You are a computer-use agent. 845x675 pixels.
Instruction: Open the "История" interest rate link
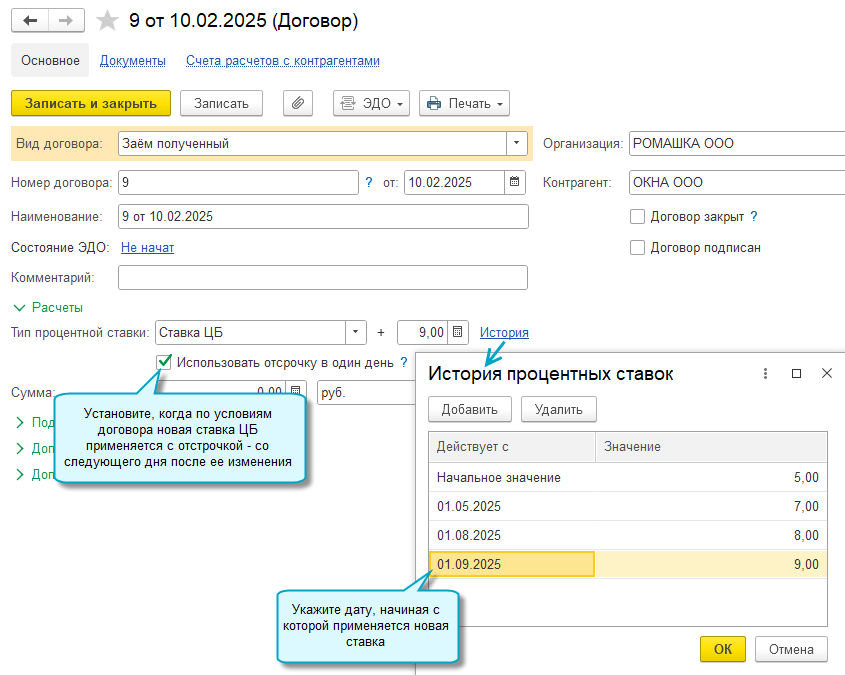[504, 332]
